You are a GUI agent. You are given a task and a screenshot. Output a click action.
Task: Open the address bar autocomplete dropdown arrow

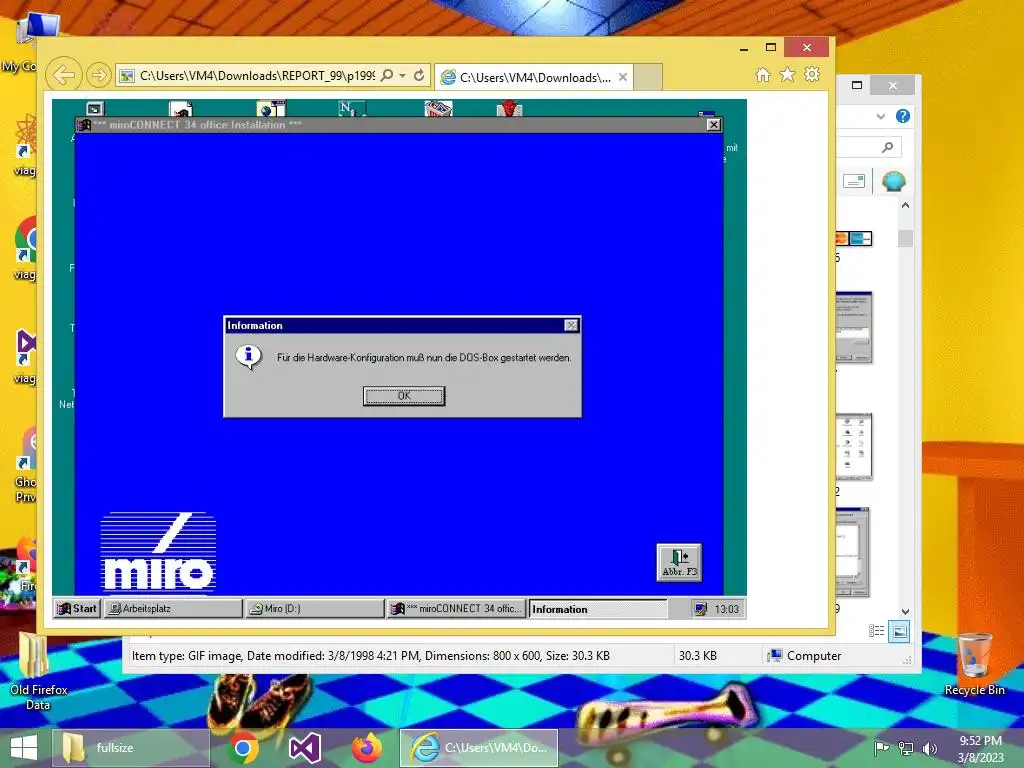tap(402, 76)
